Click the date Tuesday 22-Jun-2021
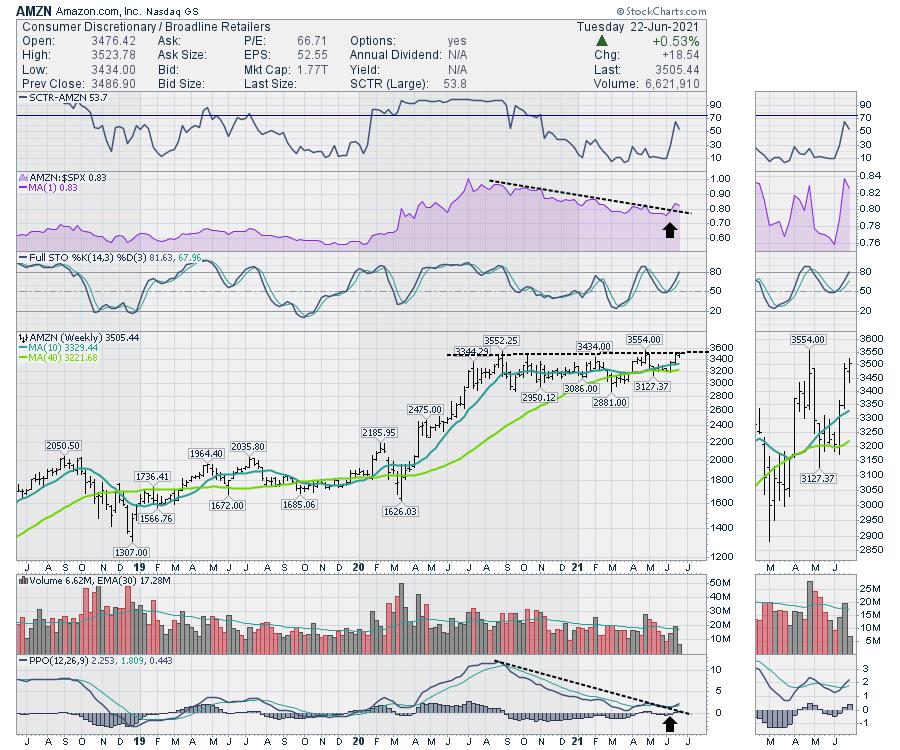This screenshot has width=900, height=750. coord(638,27)
